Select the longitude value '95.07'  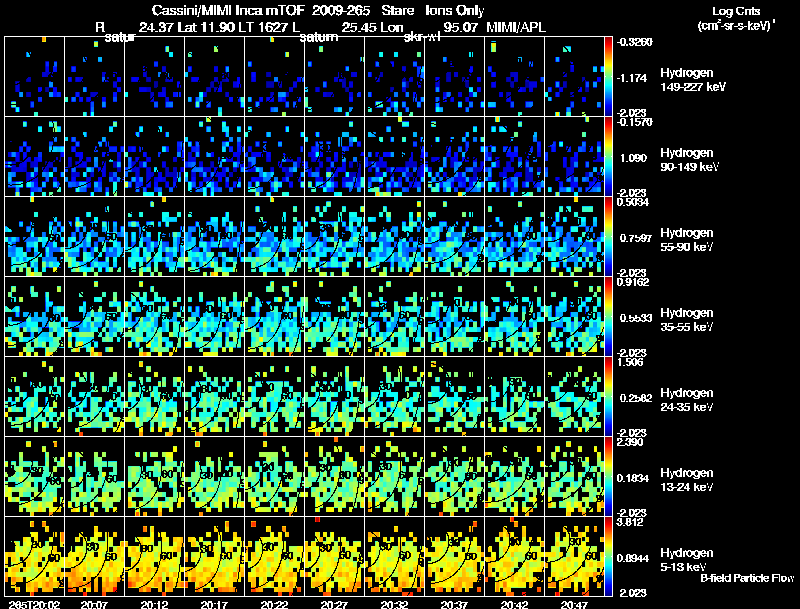click(460, 27)
